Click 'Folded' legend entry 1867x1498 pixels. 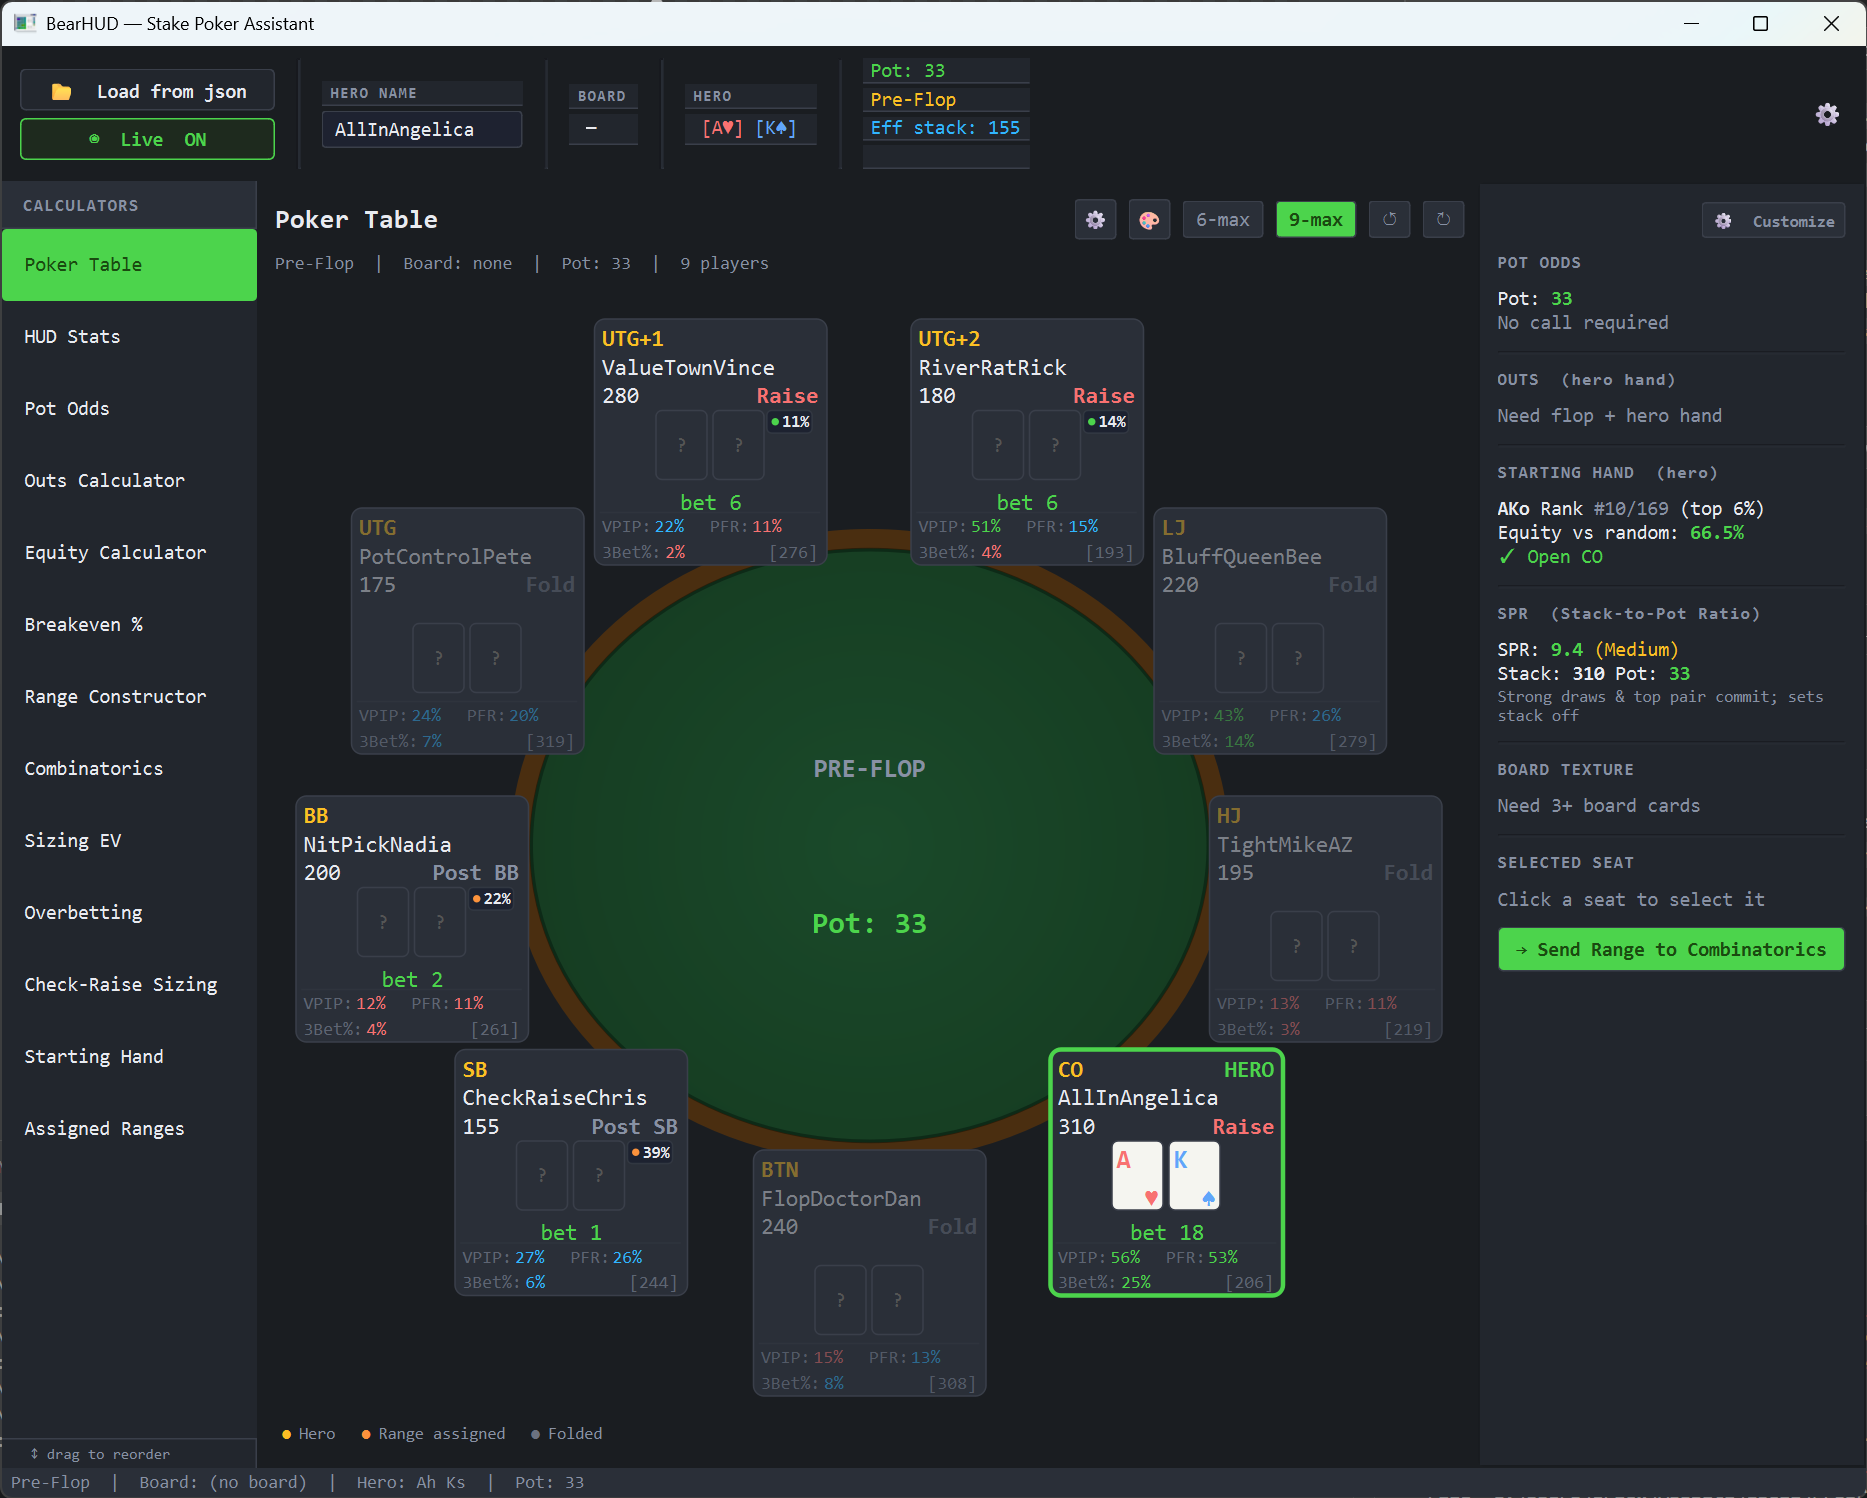click(567, 1434)
